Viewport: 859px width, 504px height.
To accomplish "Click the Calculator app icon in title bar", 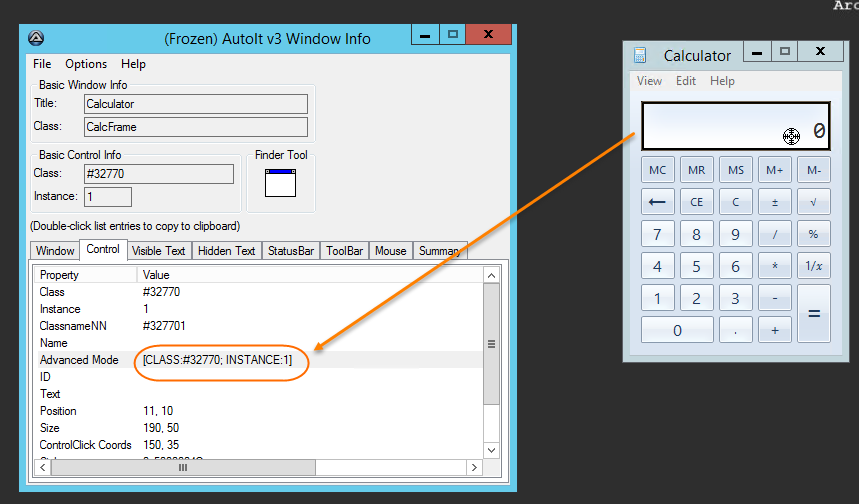I will [639, 55].
